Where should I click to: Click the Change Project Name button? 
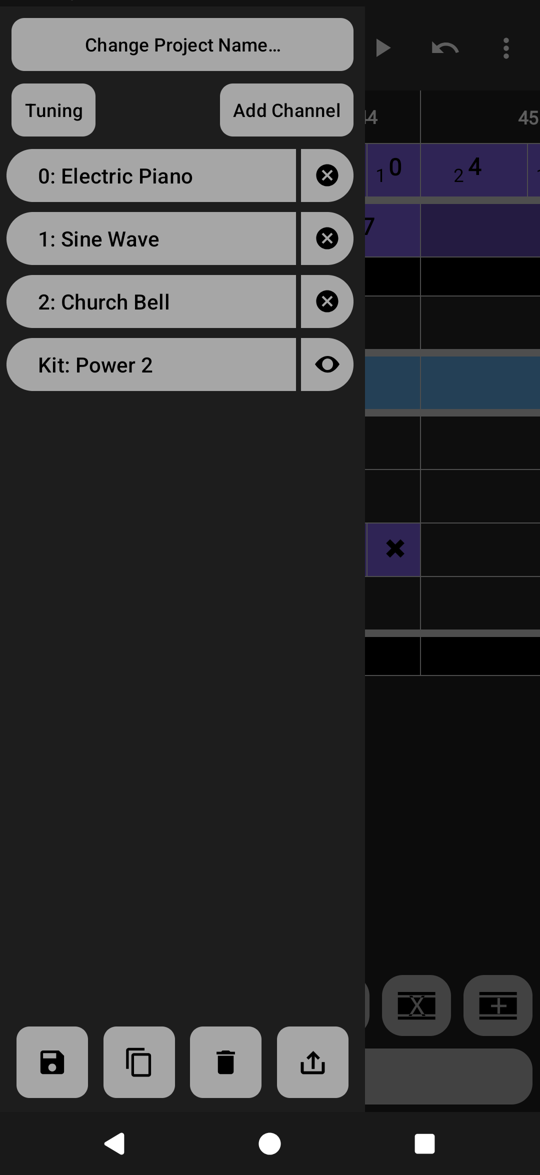[182, 45]
